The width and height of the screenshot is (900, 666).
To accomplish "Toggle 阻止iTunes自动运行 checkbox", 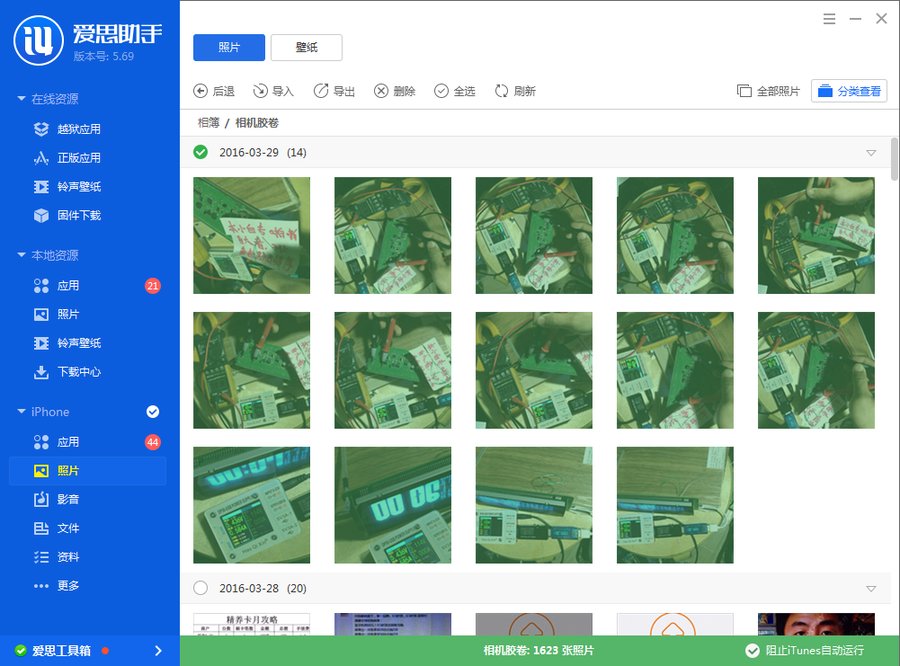I will 752,650.
